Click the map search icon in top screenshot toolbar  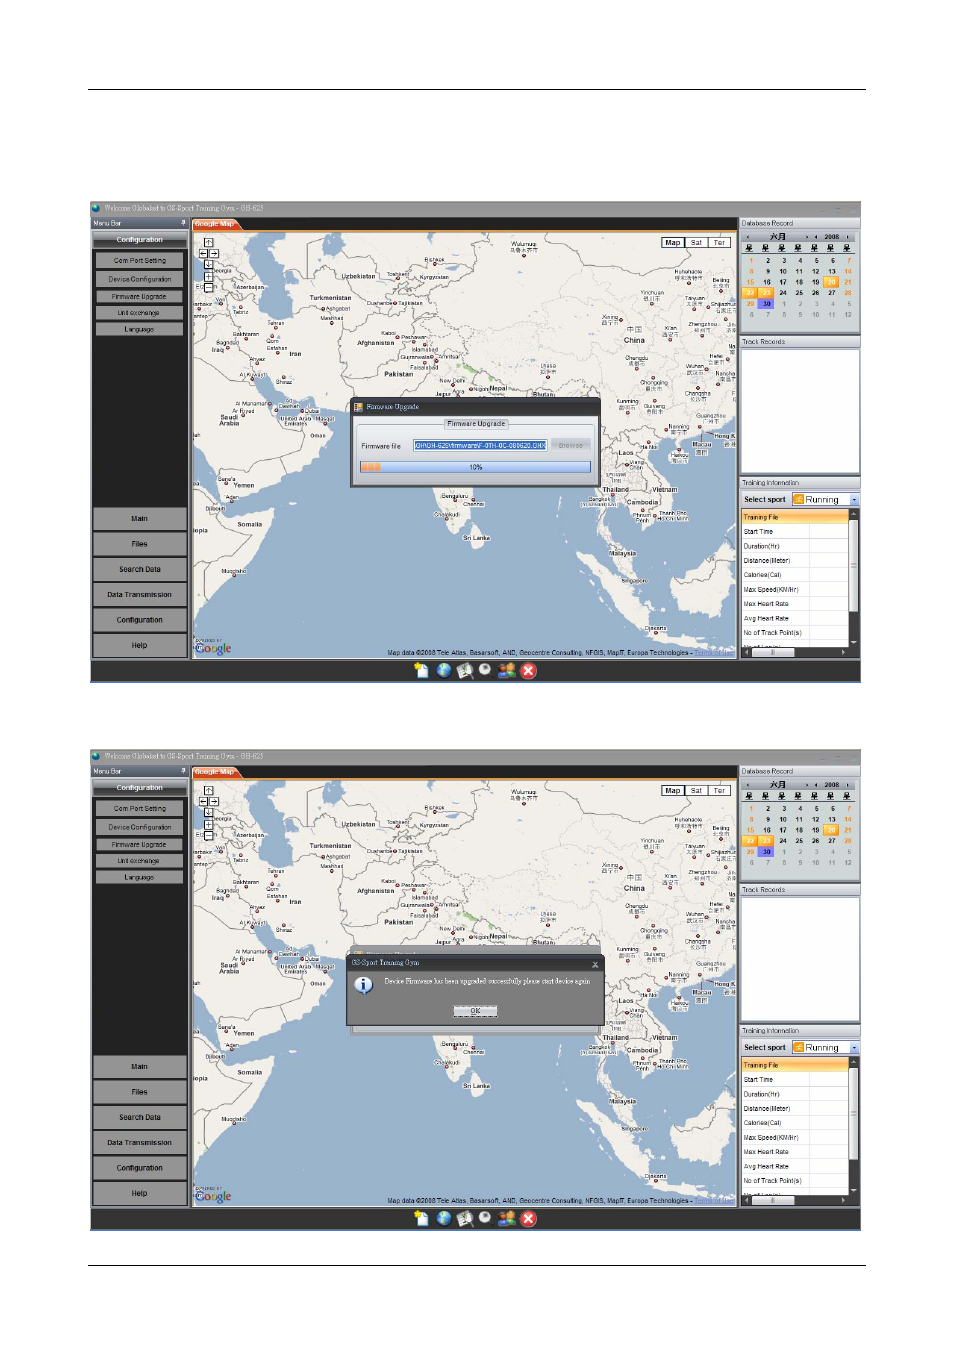tap(464, 670)
